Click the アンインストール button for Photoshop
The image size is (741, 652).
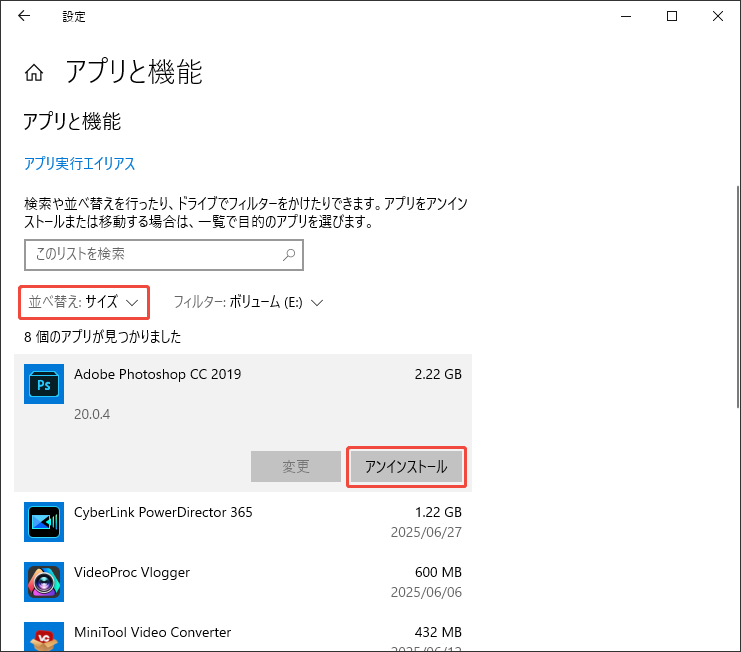[x=406, y=467]
